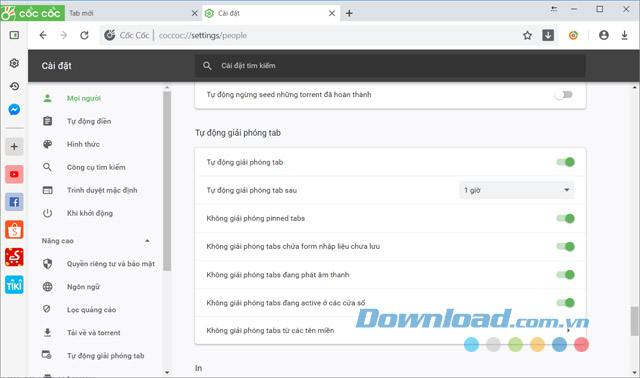Open history icon in sidebar
640x378 pixels.
[x=14, y=86]
